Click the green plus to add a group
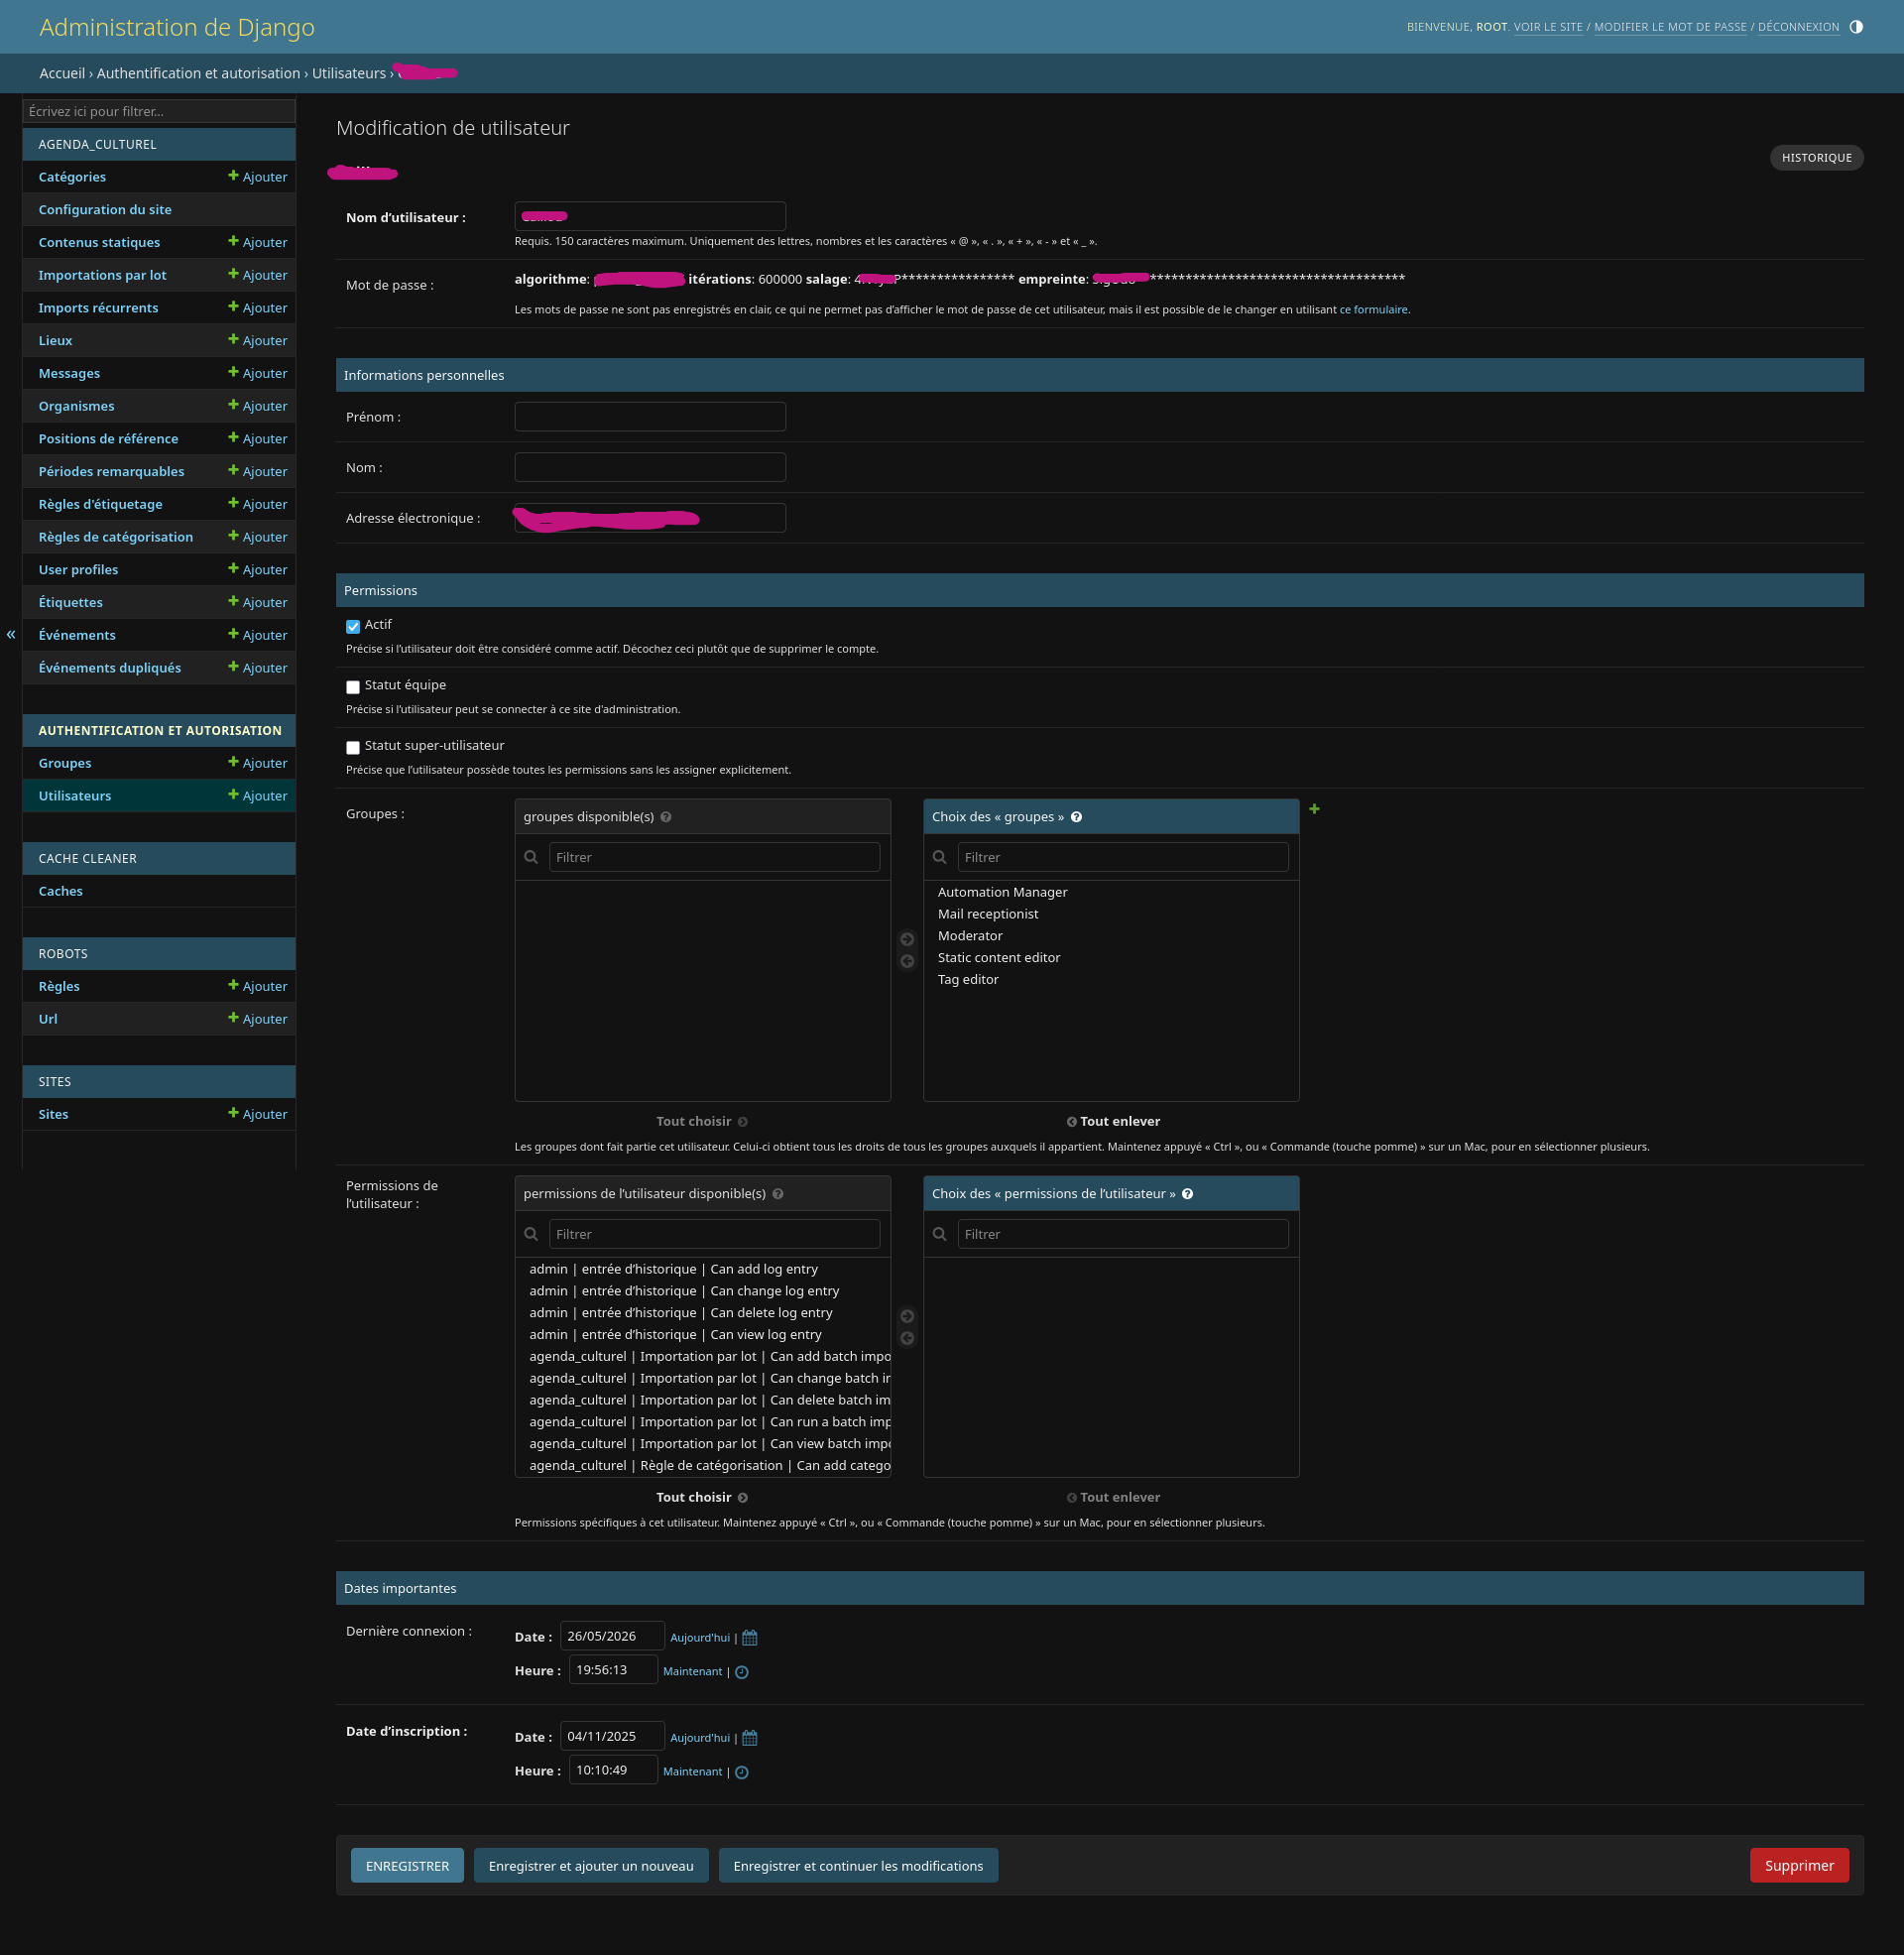The image size is (1904, 1955). click(x=1314, y=809)
